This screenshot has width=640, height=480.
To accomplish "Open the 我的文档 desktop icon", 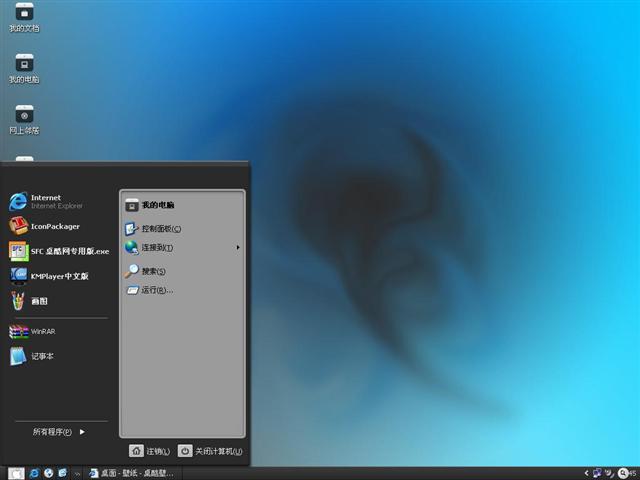I will (24, 17).
